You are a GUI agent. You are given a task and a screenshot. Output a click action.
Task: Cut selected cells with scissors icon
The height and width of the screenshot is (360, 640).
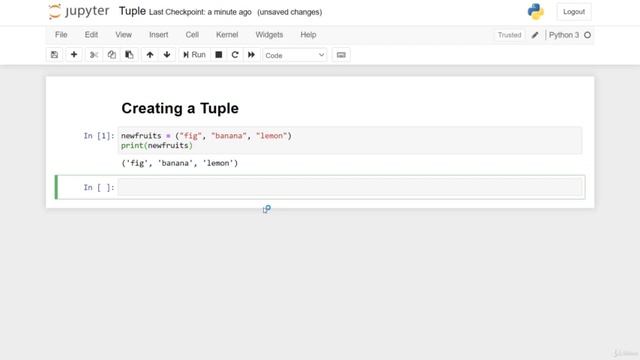click(x=94, y=55)
